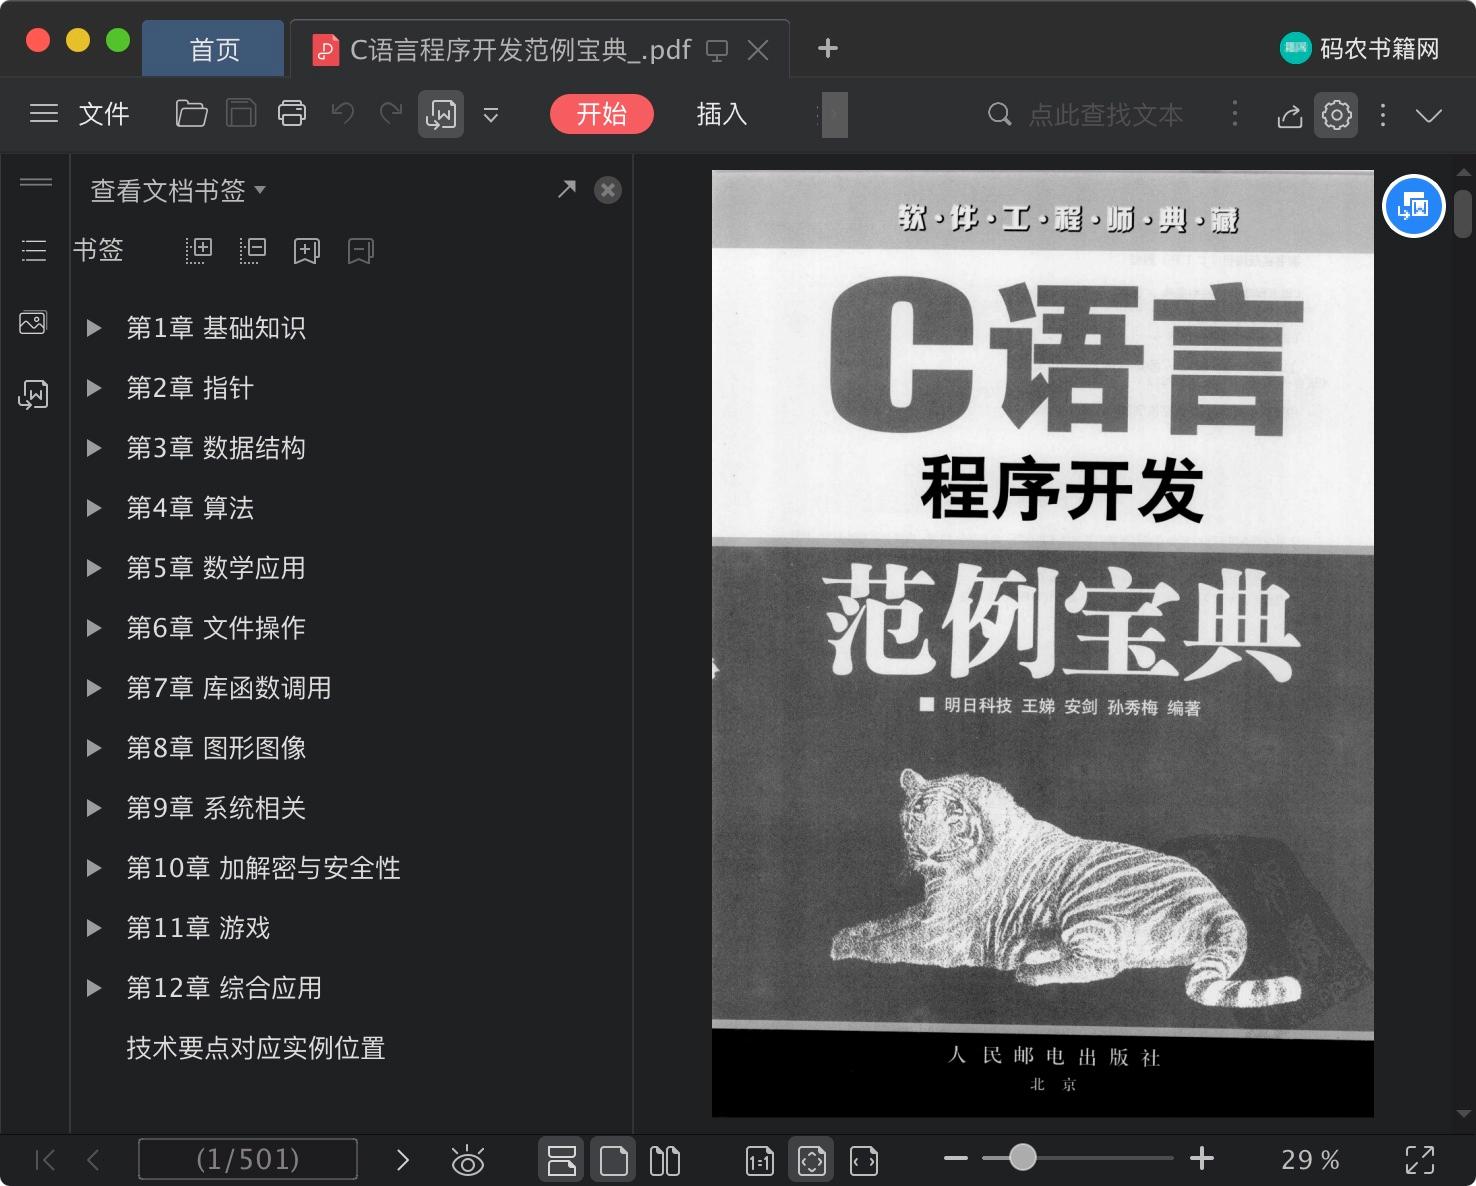Select 第12章 综合应用 bookmark
The width and height of the screenshot is (1476, 1186).
(224, 988)
